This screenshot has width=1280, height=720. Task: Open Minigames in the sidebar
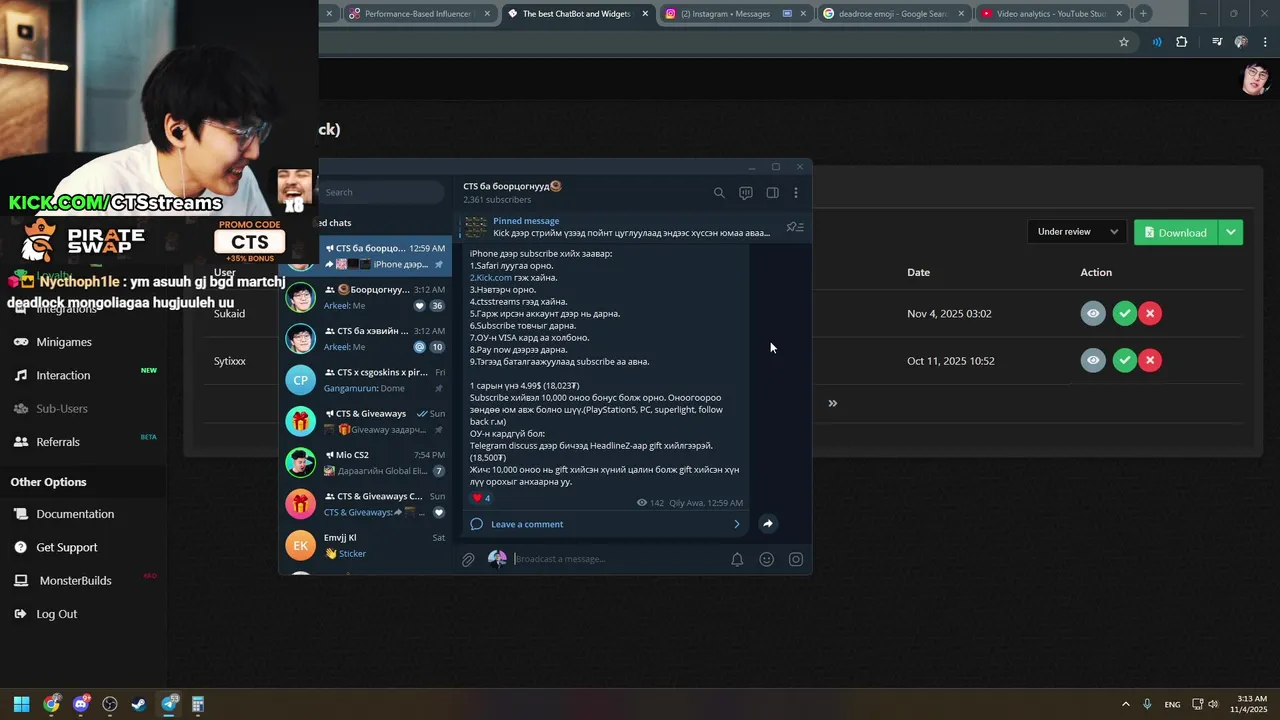click(64, 342)
